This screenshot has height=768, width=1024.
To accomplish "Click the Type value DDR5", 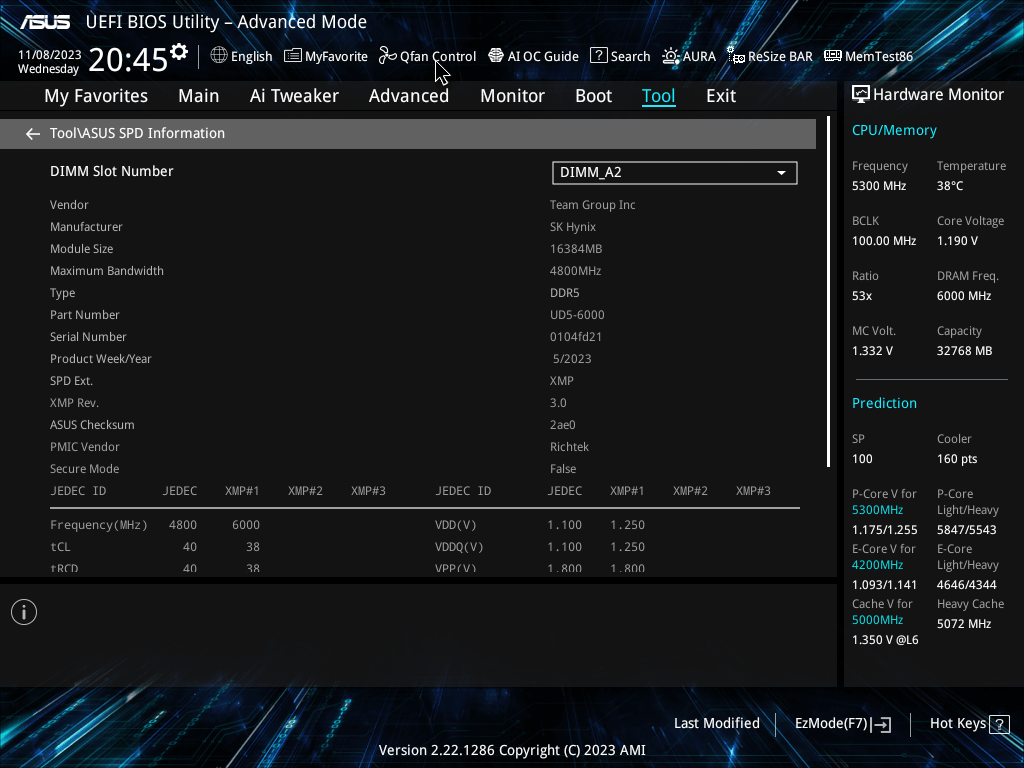I will pyautogui.click(x=564, y=293).
